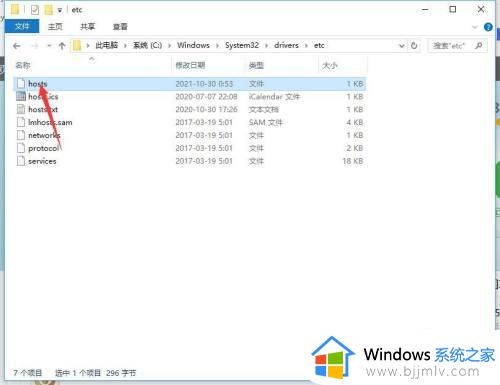This screenshot has width=500, height=385.
Task: Click the System32 breadcrumb segment
Action: click(242, 45)
